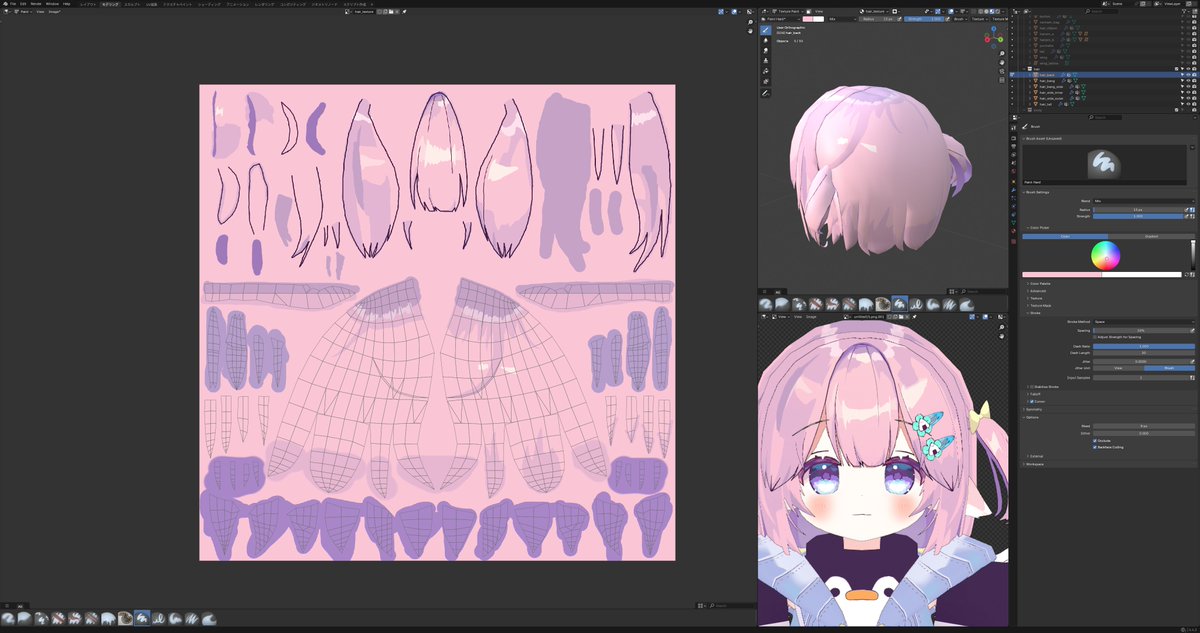
Task: Pick Erase Soft brush in image editor shelf
Action: pyautogui.click(x=91, y=619)
